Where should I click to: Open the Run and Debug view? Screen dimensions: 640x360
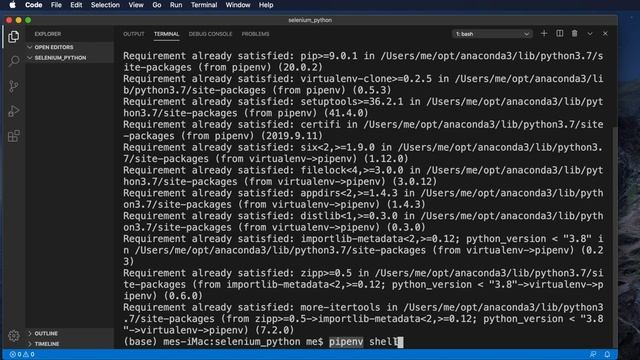click(x=13, y=111)
